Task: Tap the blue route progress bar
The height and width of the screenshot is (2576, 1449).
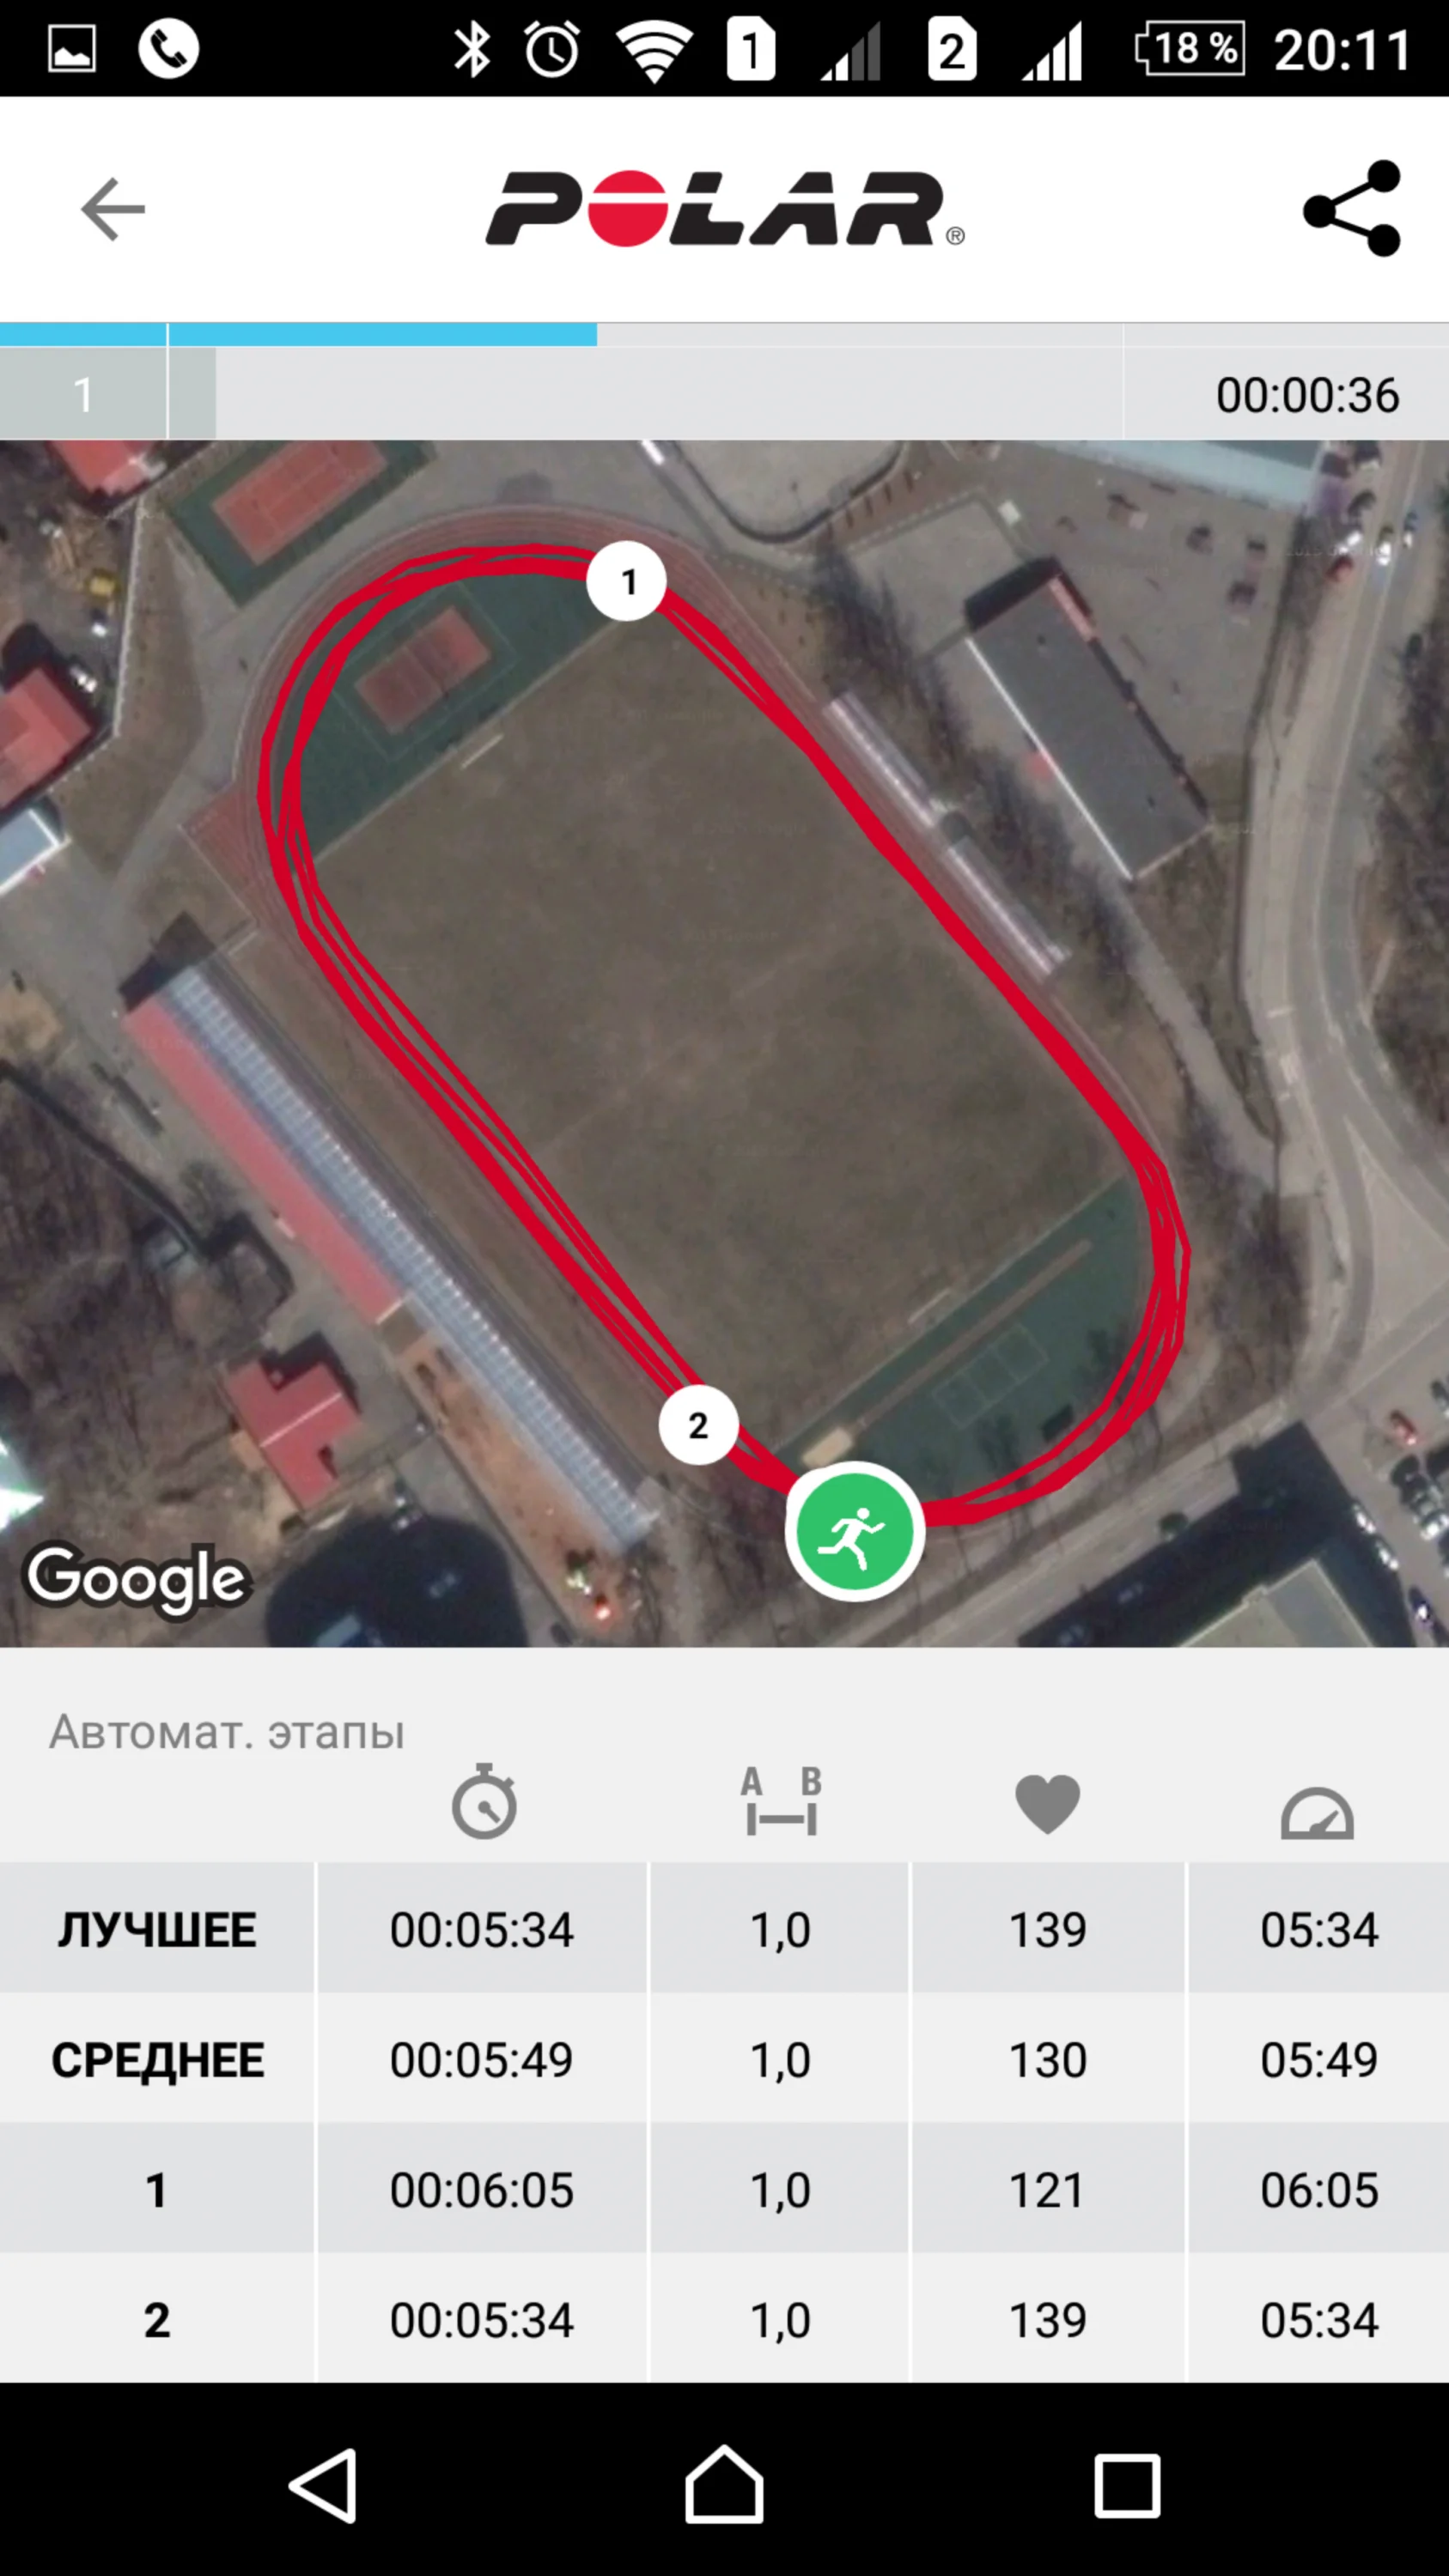Action: click(299, 334)
